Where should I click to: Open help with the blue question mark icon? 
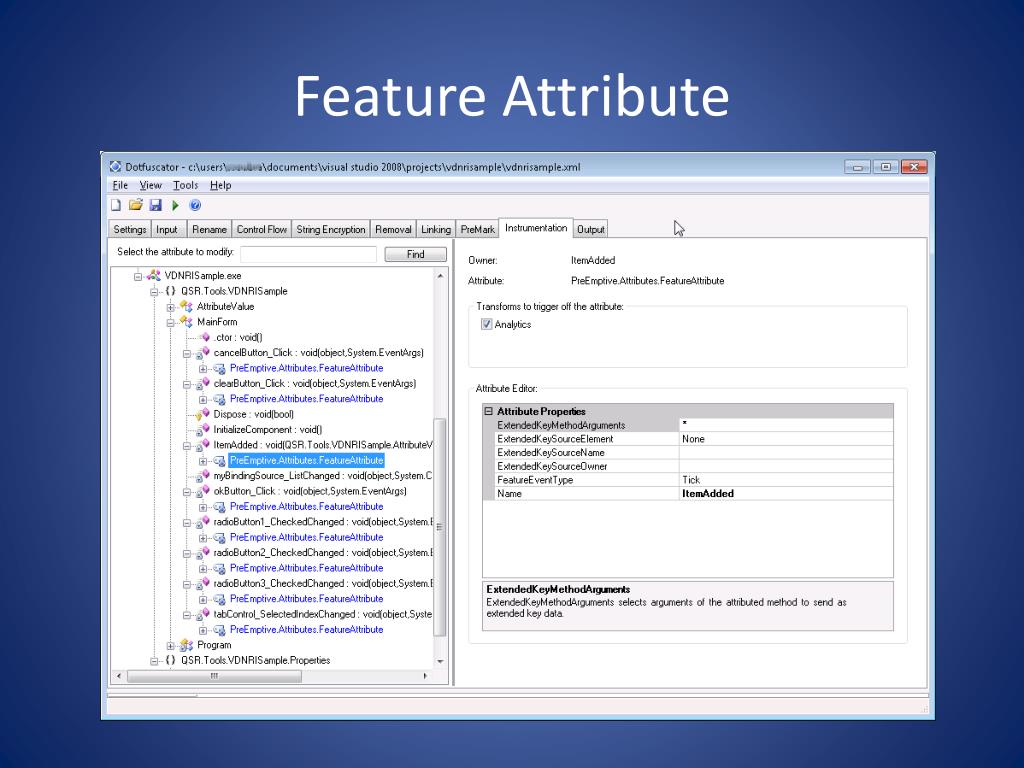(x=195, y=205)
